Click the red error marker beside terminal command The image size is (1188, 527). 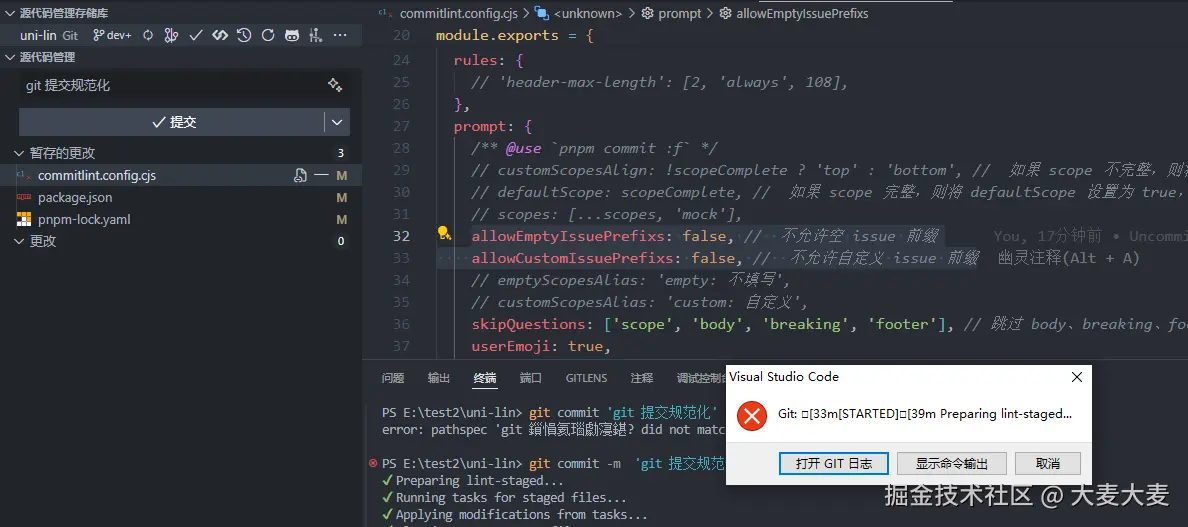coord(373,463)
